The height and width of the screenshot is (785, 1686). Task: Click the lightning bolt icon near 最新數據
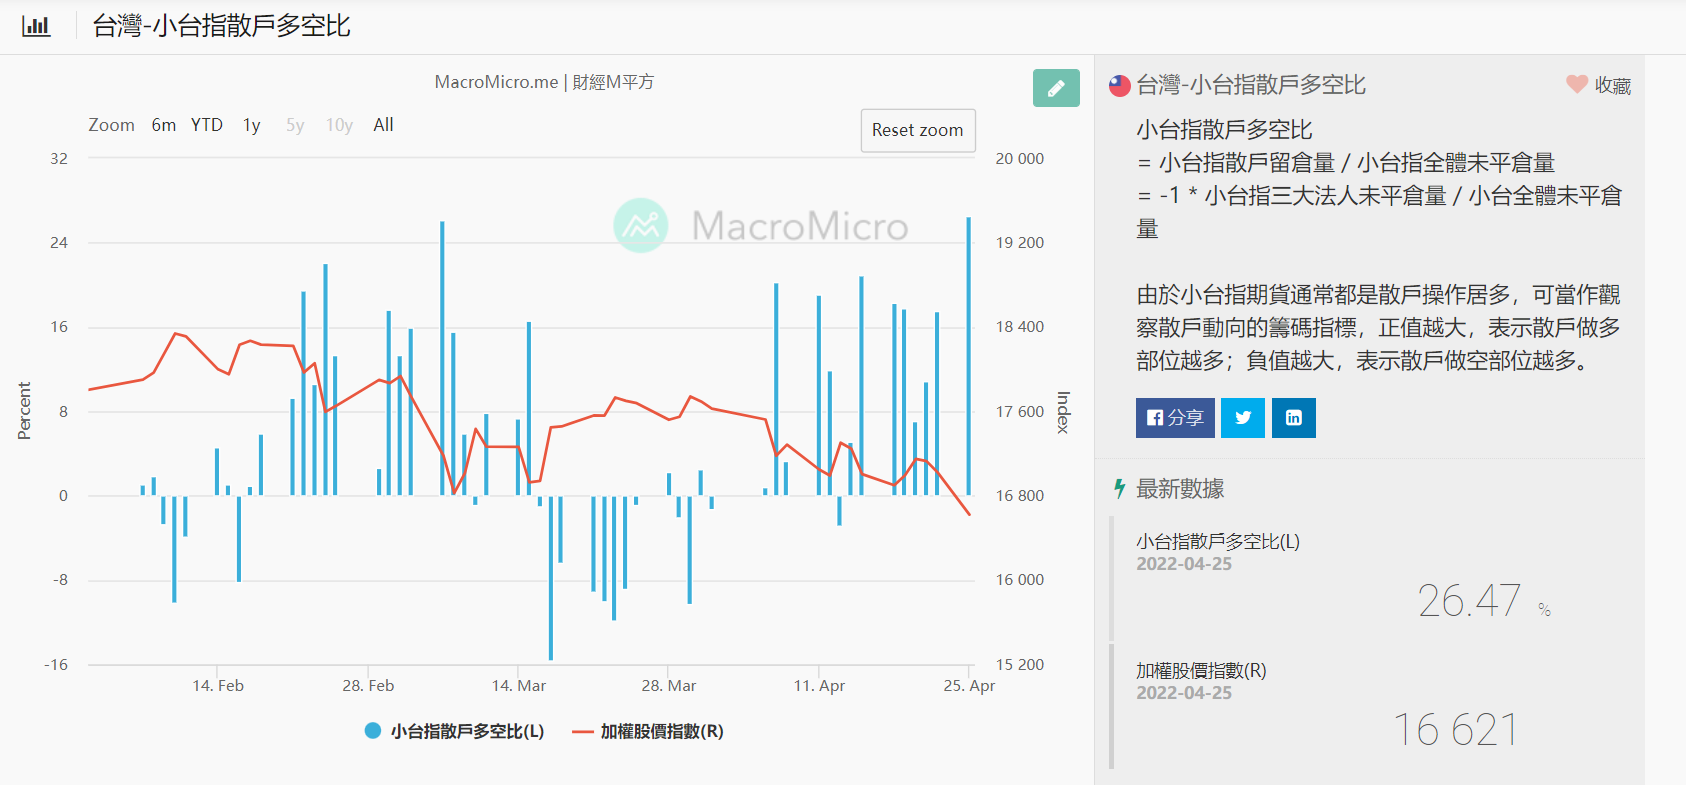[1120, 488]
